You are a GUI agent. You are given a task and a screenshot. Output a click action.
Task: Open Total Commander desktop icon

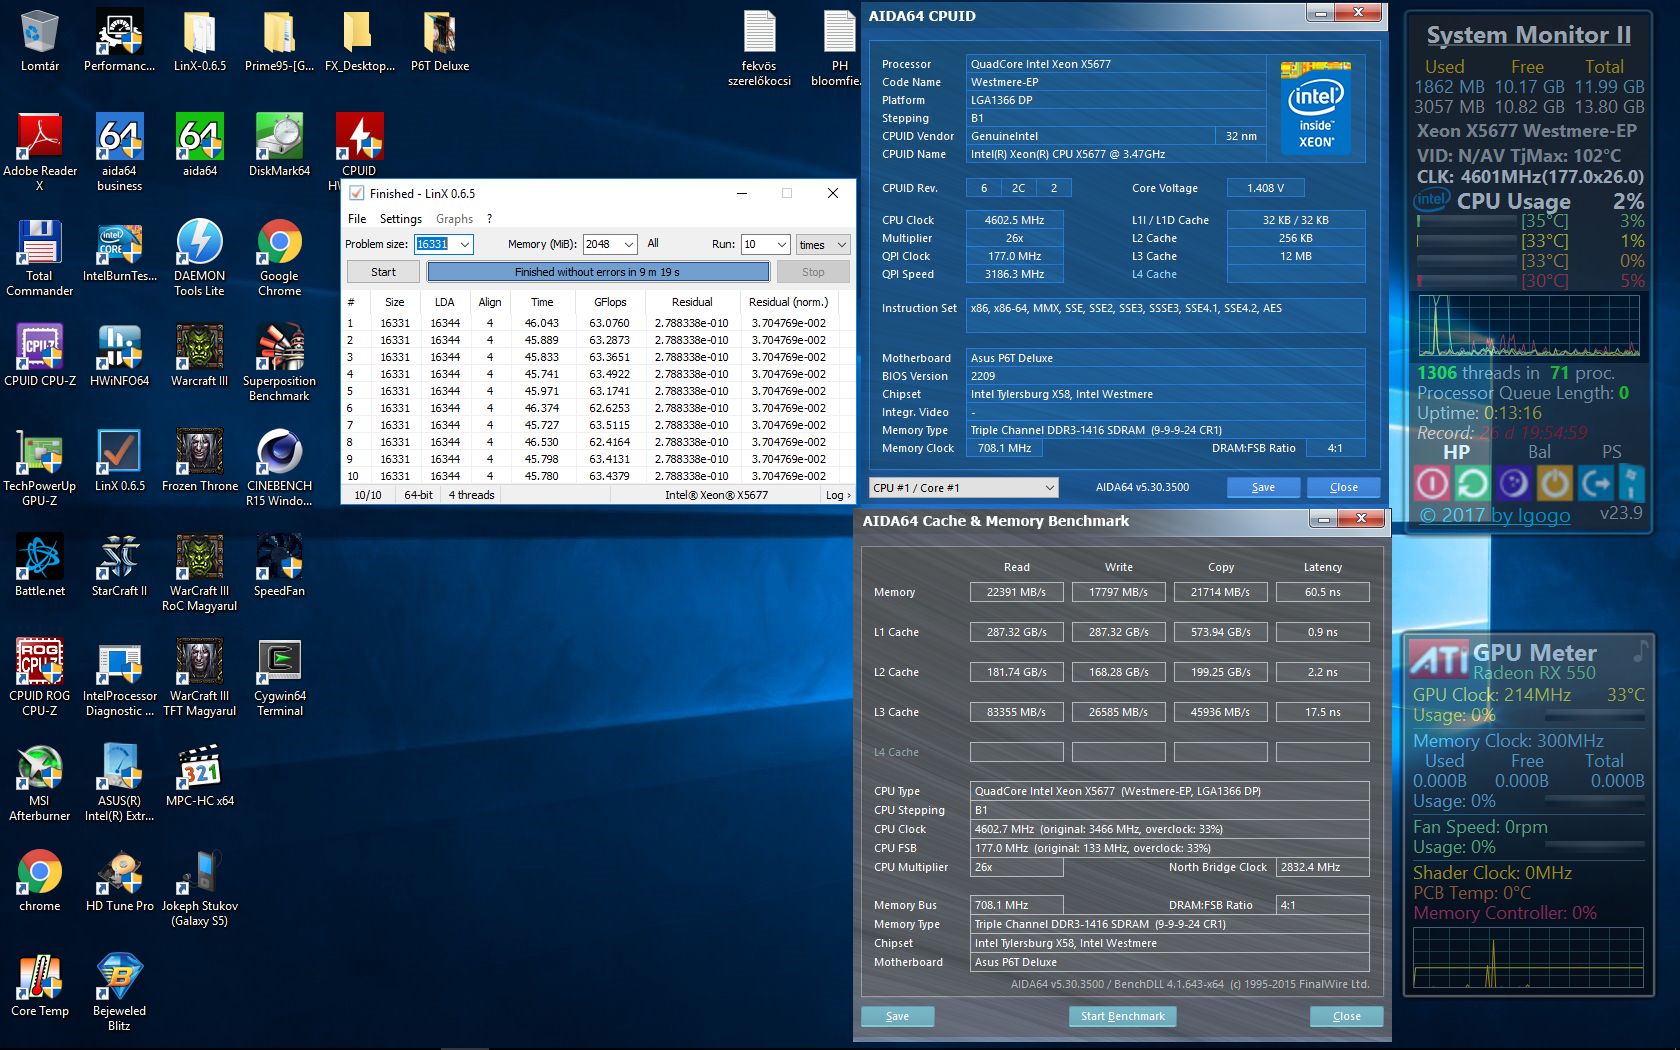pos(40,258)
